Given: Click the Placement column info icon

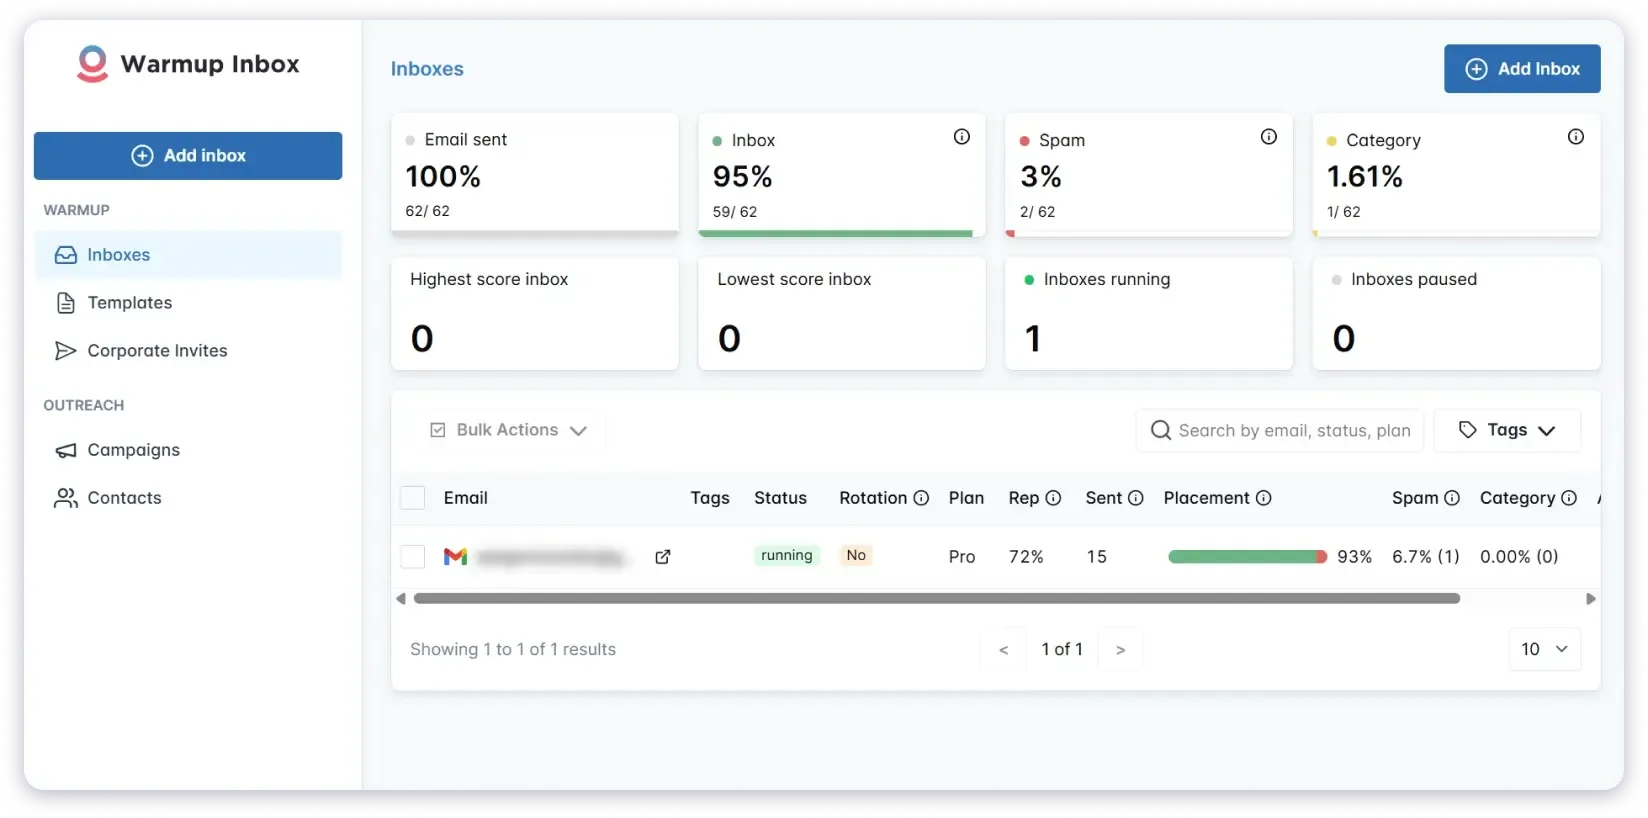Looking at the screenshot, I should tap(1263, 498).
